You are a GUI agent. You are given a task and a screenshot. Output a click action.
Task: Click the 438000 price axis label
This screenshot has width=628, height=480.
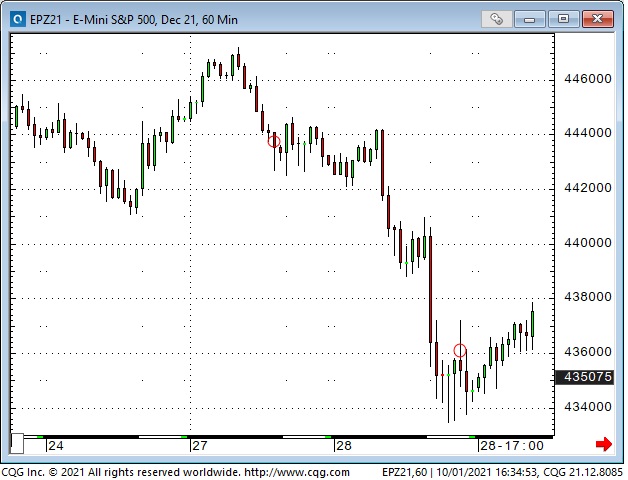tap(588, 297)
